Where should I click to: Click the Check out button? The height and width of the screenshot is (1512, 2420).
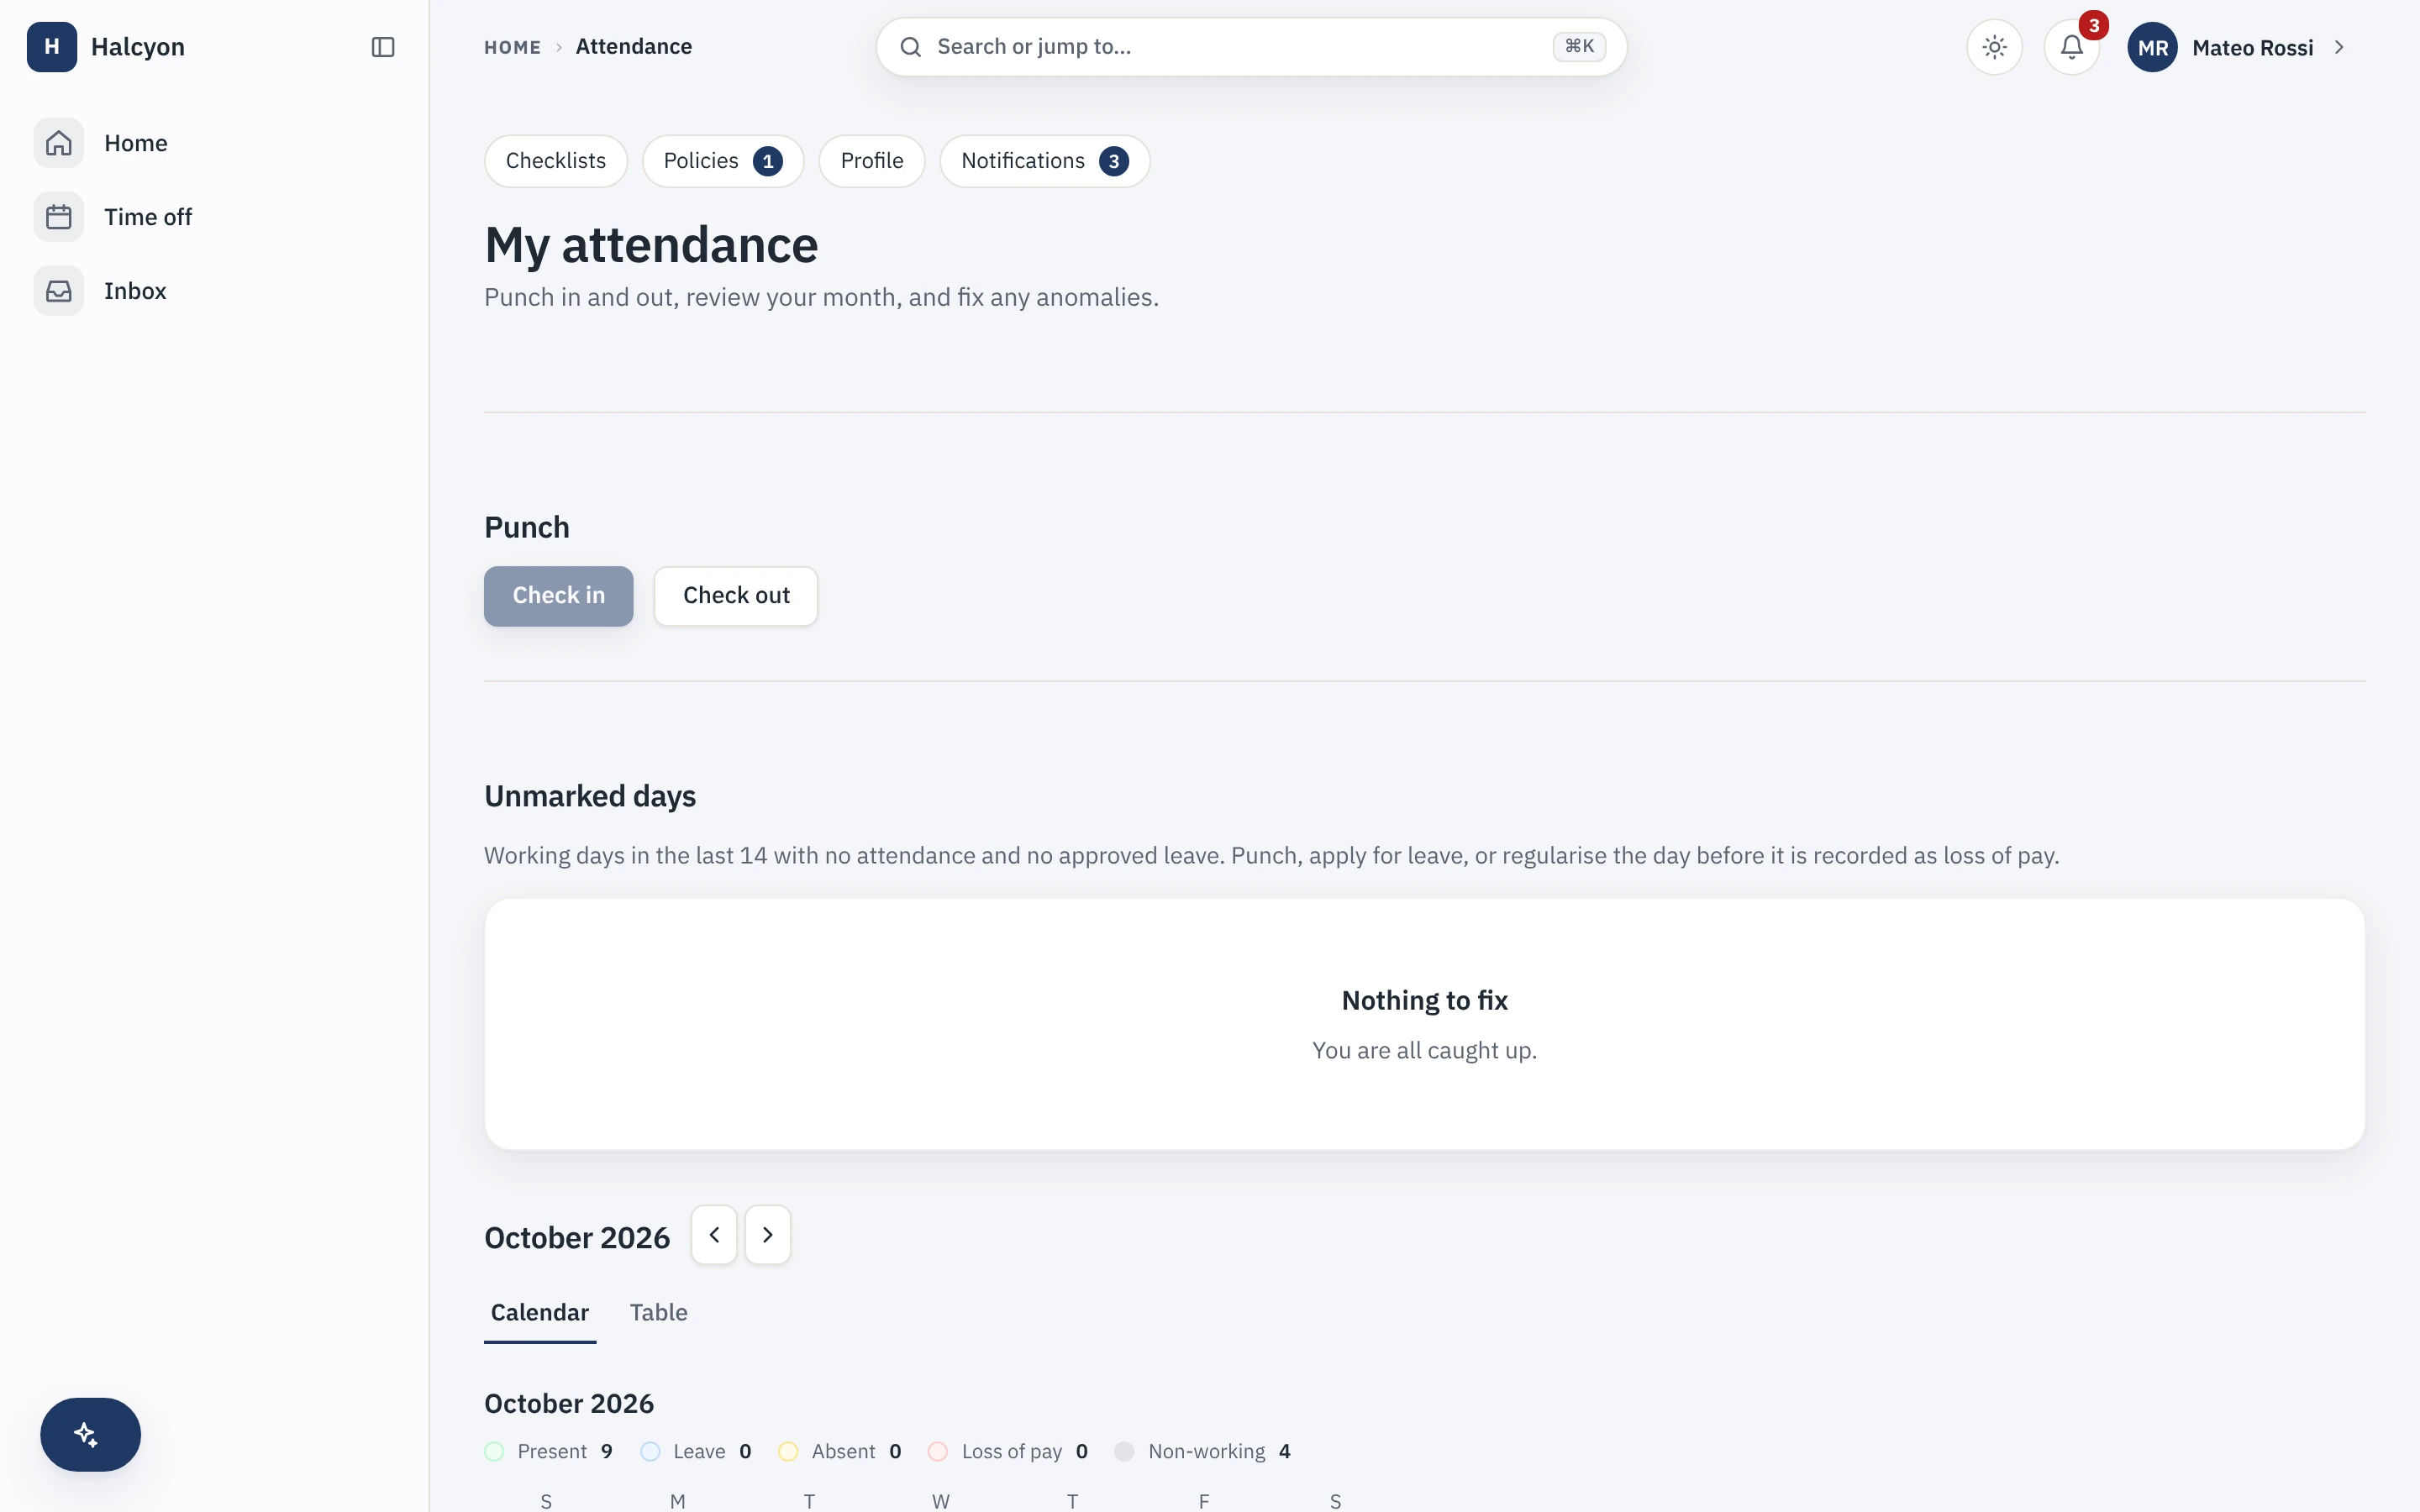736,596
